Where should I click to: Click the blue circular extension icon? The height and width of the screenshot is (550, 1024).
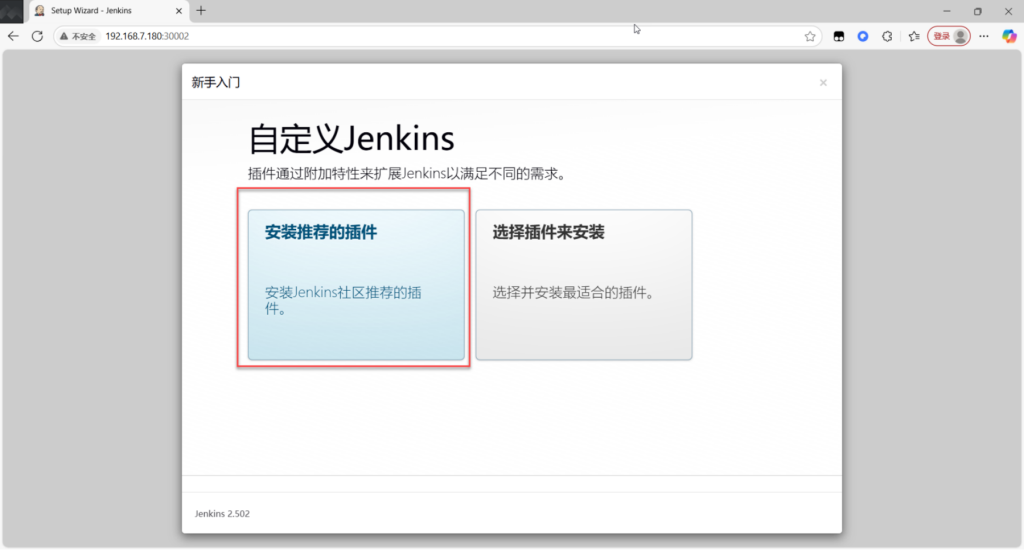(x=863, y=36)
